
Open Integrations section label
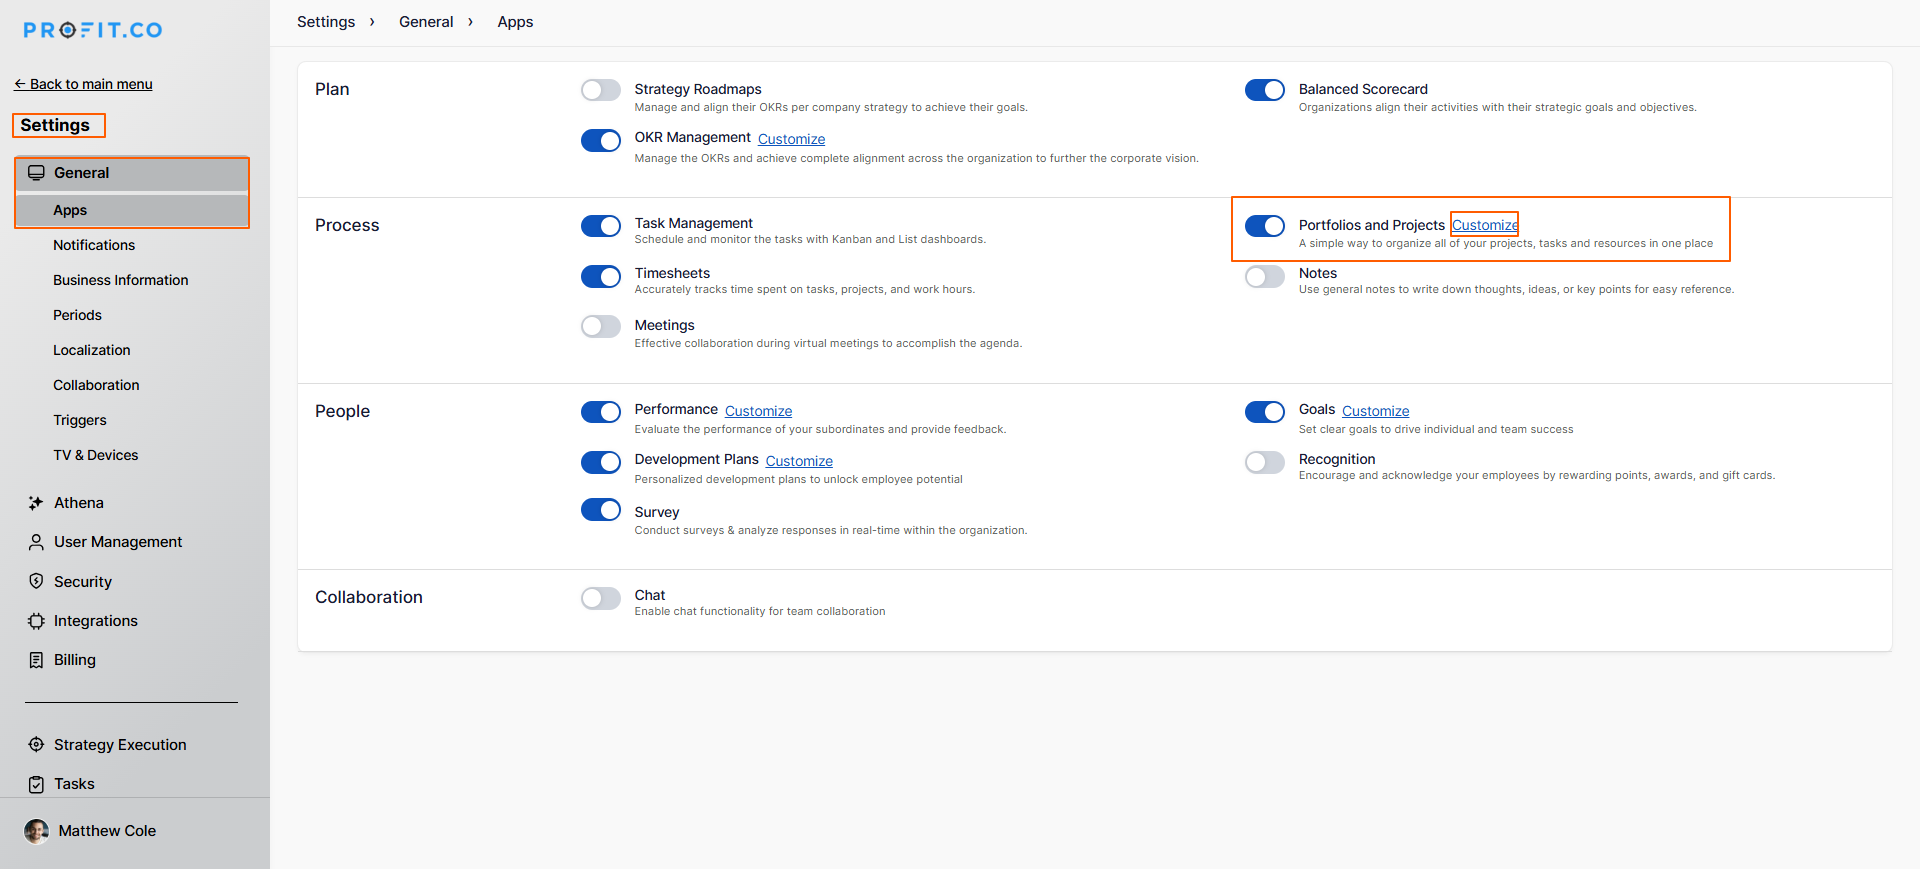coord(96,621)
